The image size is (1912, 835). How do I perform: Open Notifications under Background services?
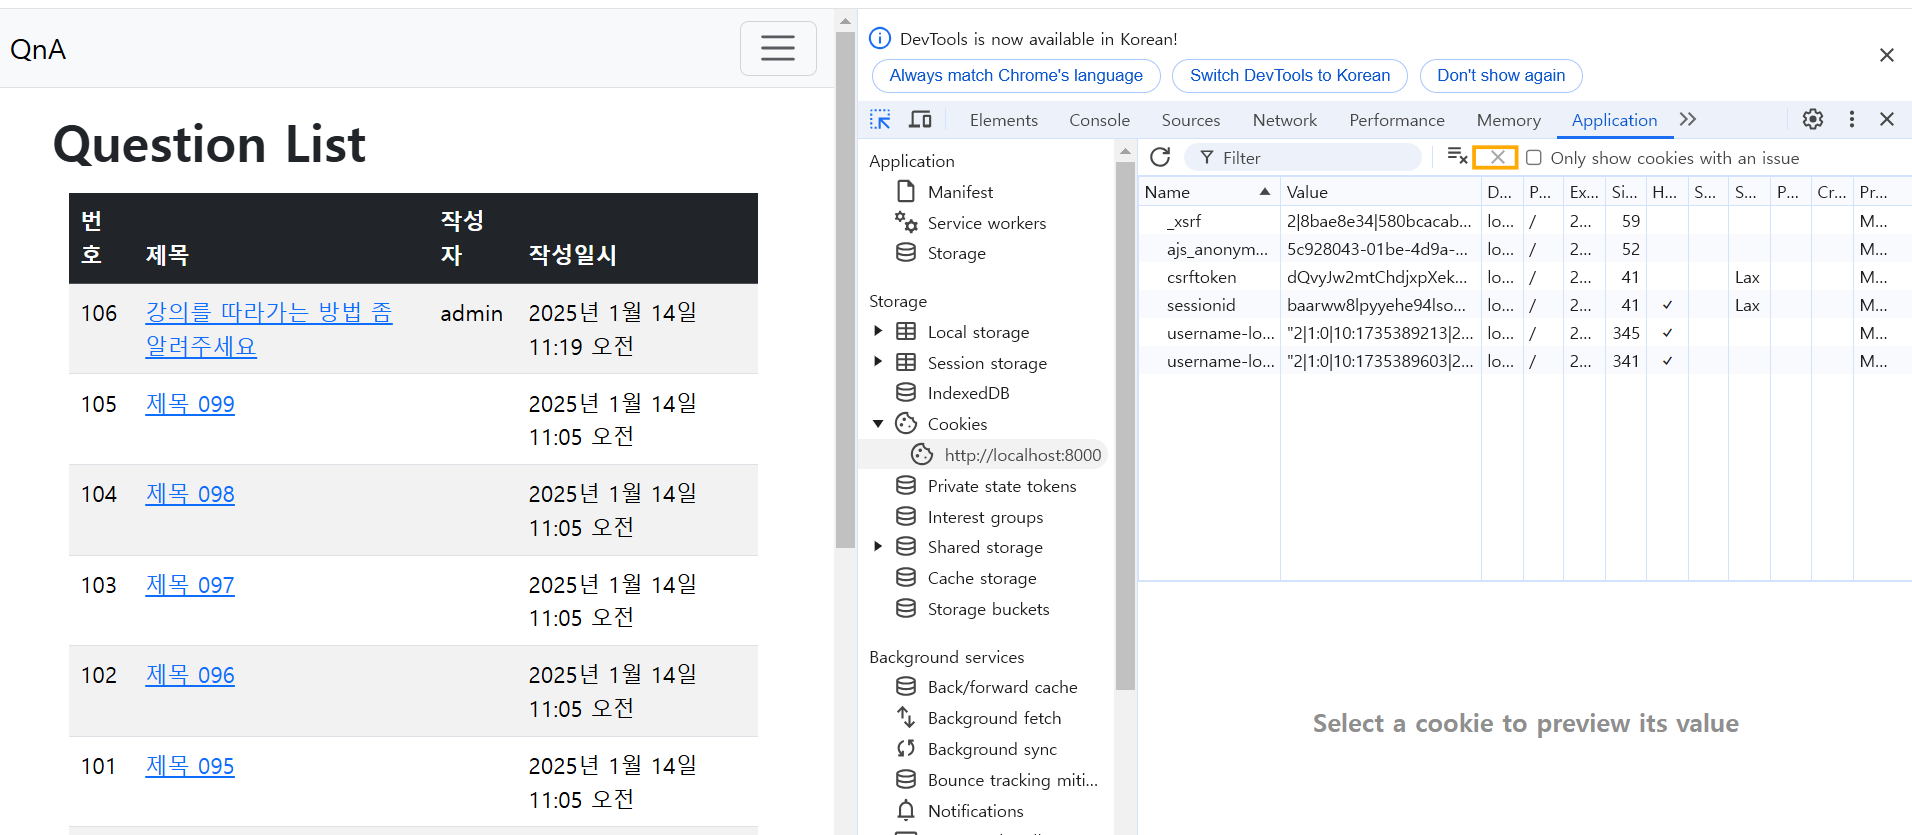(x=975, y=811)
